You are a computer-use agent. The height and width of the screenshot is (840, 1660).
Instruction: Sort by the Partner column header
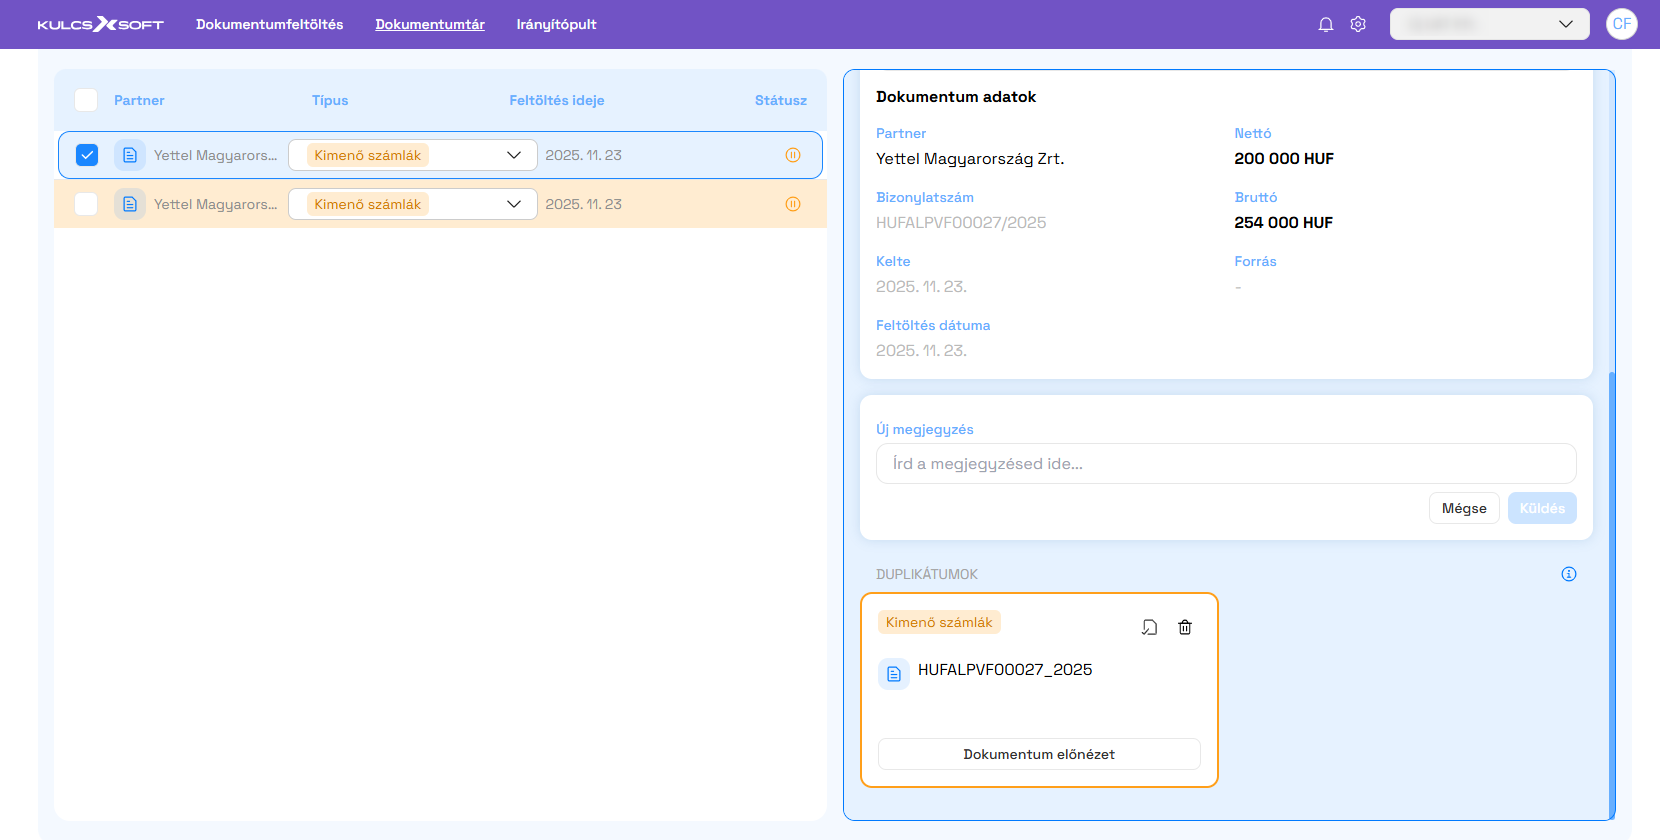(x=139, y=100)
